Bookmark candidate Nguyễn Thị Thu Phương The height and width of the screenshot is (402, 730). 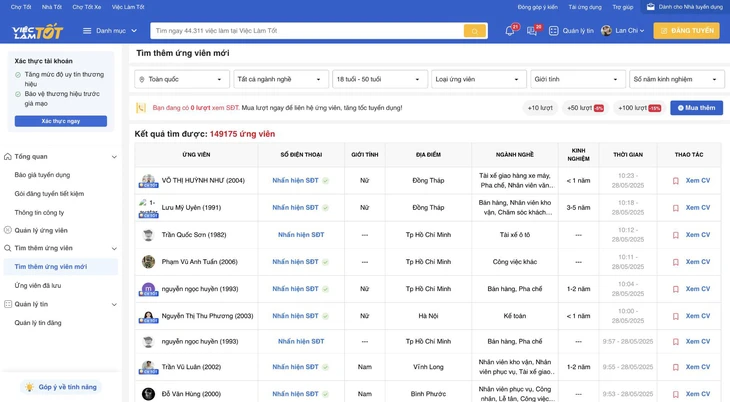point(676,316)
